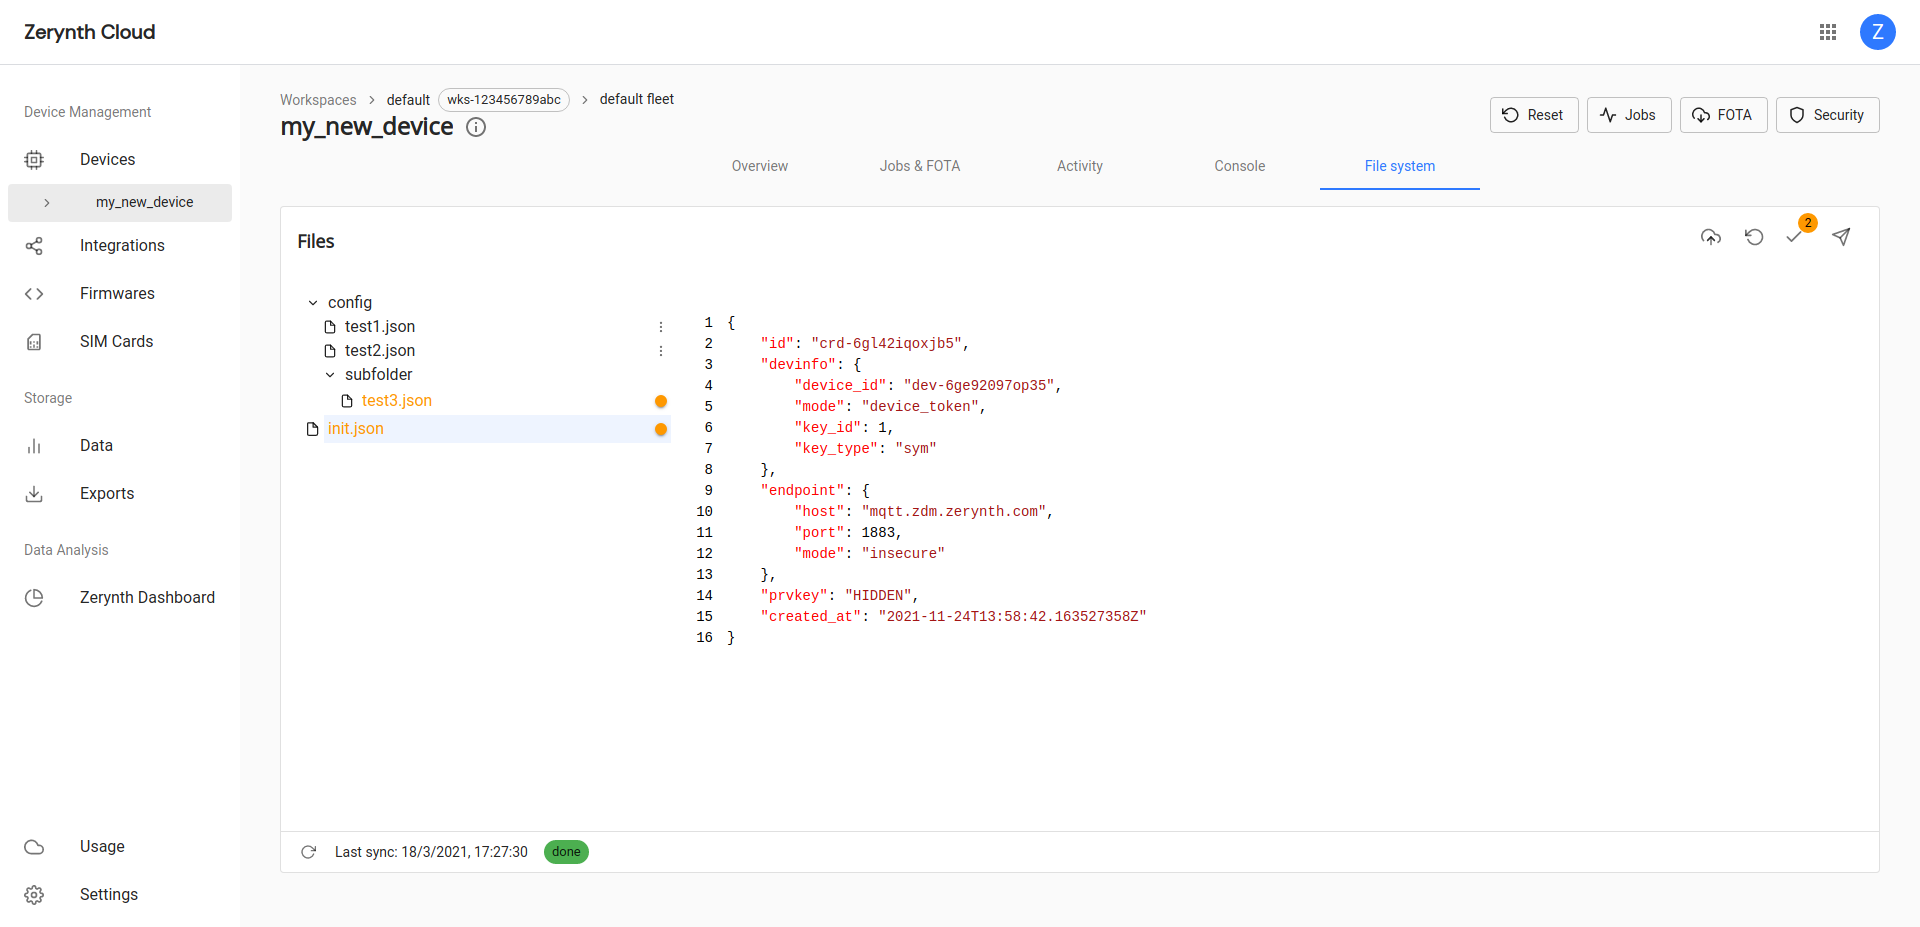Screen dimensions: 1920x927
Task: Click the Integrations share icon
Action: click(x=34, y=246)
